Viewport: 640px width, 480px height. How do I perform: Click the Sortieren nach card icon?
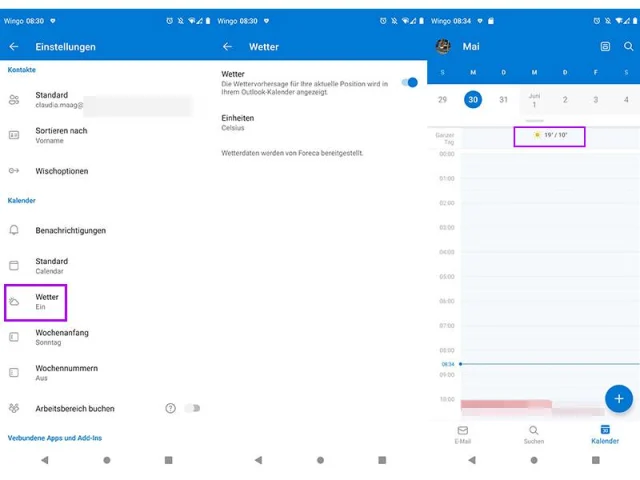click(x=14, y=135)
